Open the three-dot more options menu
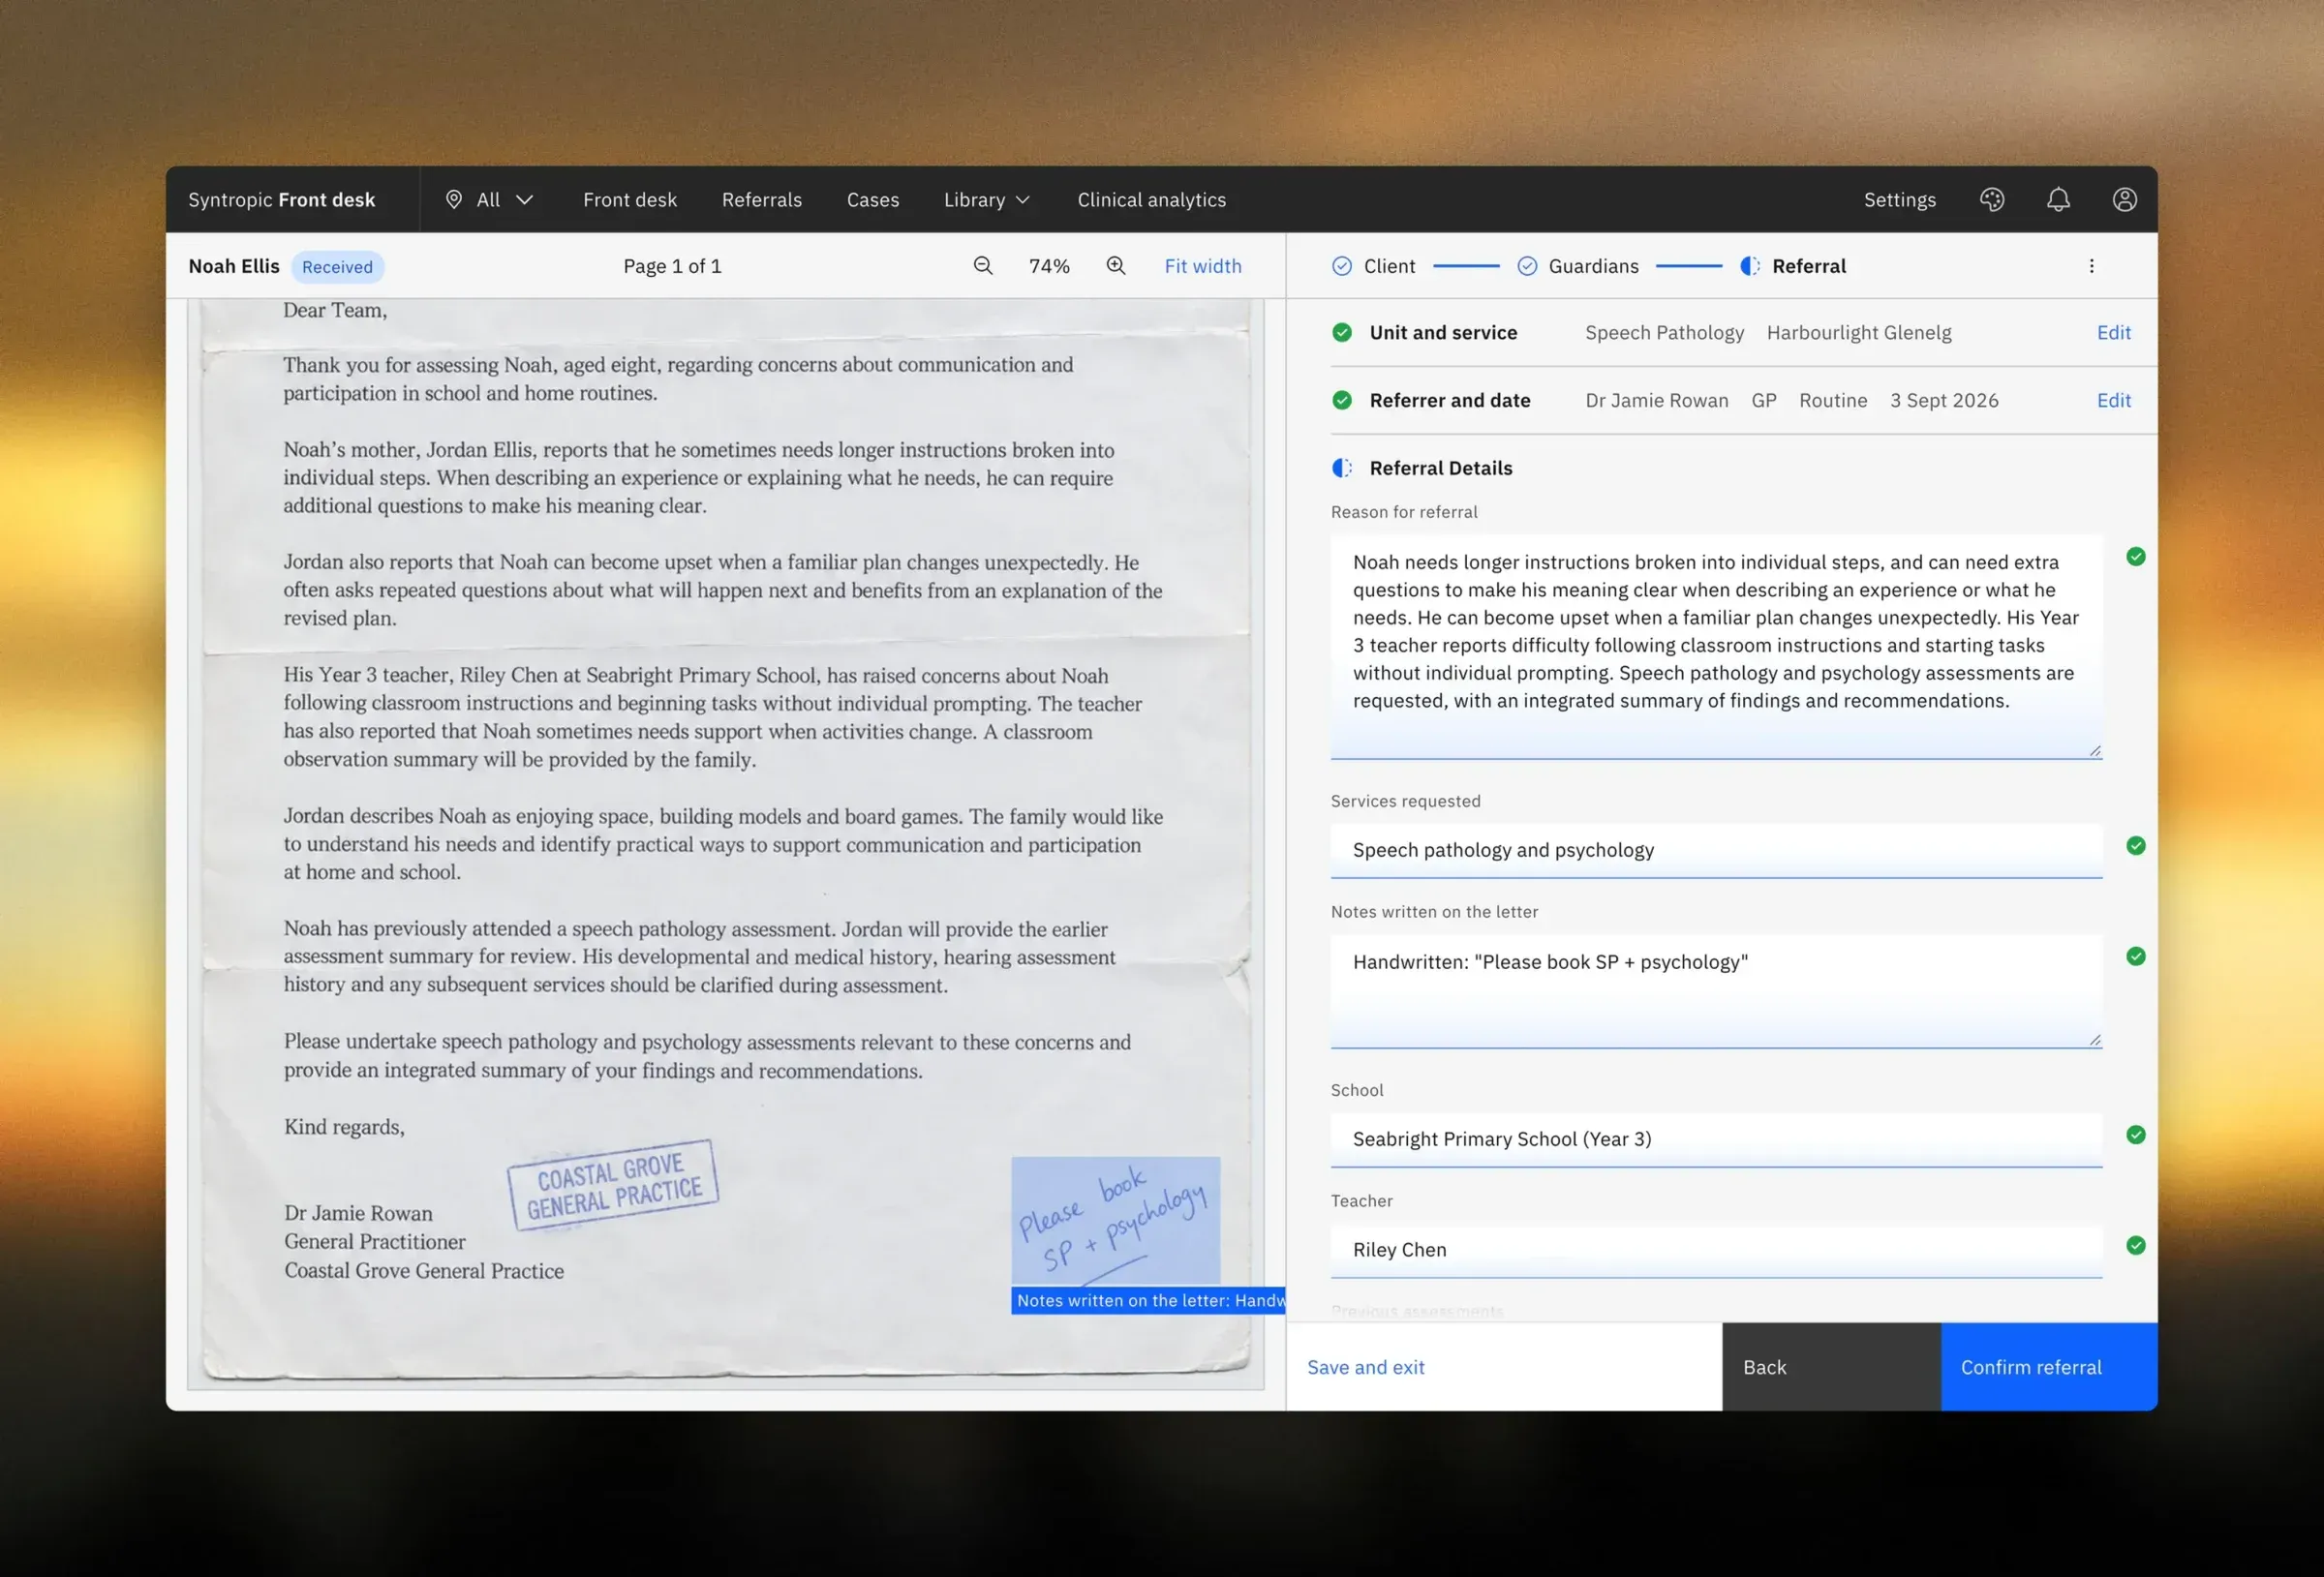 2091,266
